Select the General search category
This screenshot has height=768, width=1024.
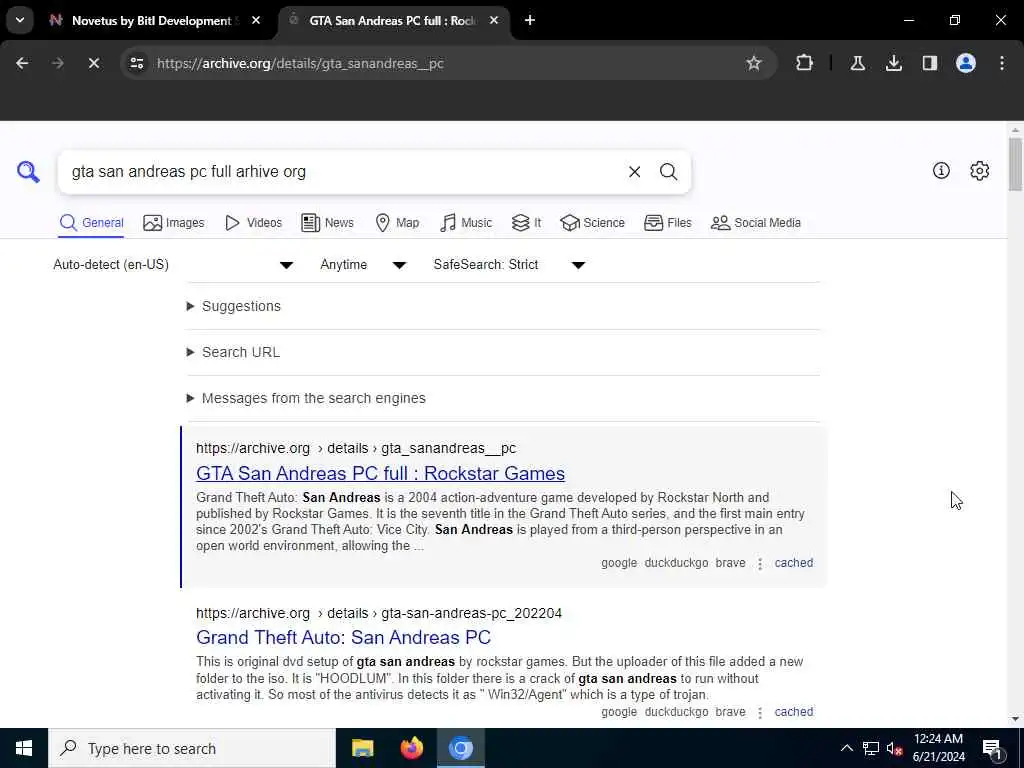tap(91, 223)
